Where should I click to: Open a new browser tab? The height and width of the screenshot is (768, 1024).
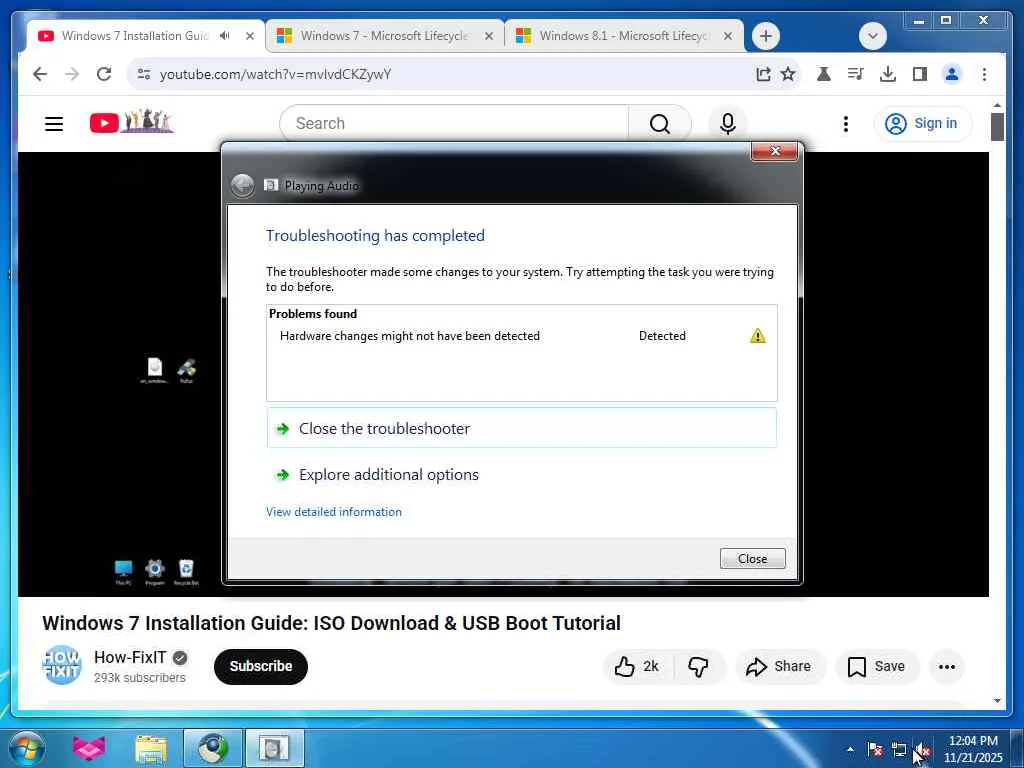coord(766,36)
